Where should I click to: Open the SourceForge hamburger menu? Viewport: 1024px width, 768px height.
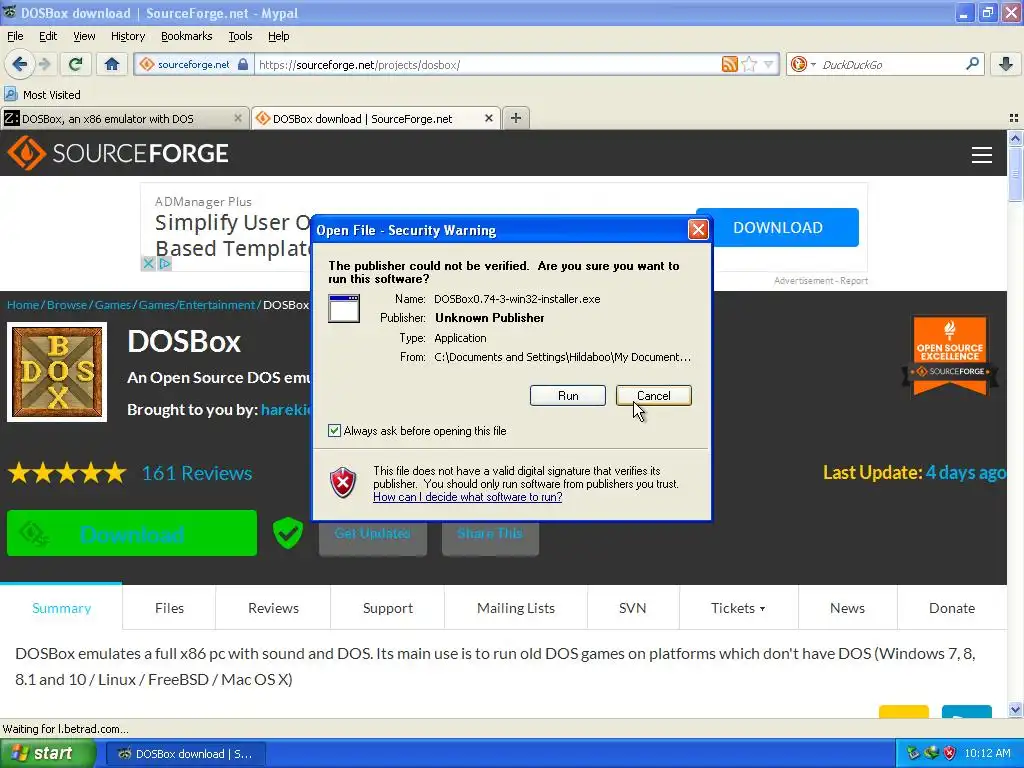(x=982, y=154)
